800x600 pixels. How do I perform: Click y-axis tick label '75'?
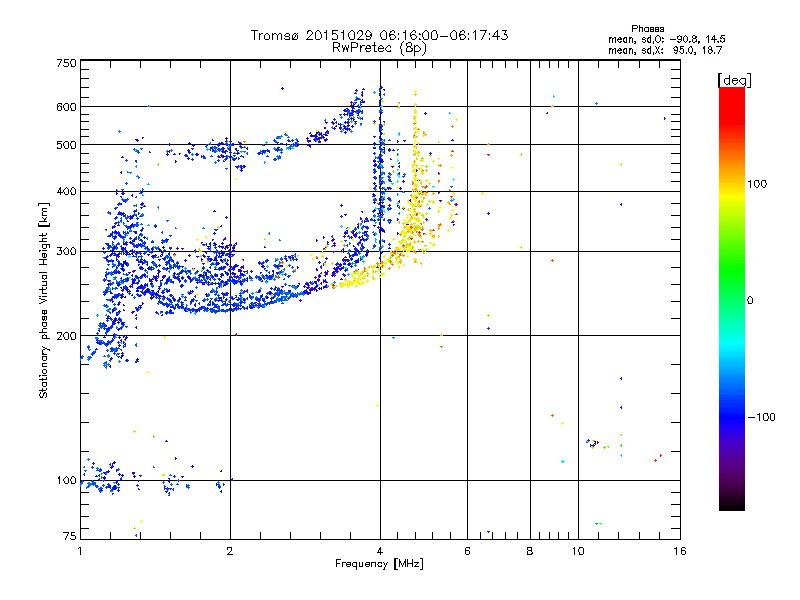click(70, 536)
